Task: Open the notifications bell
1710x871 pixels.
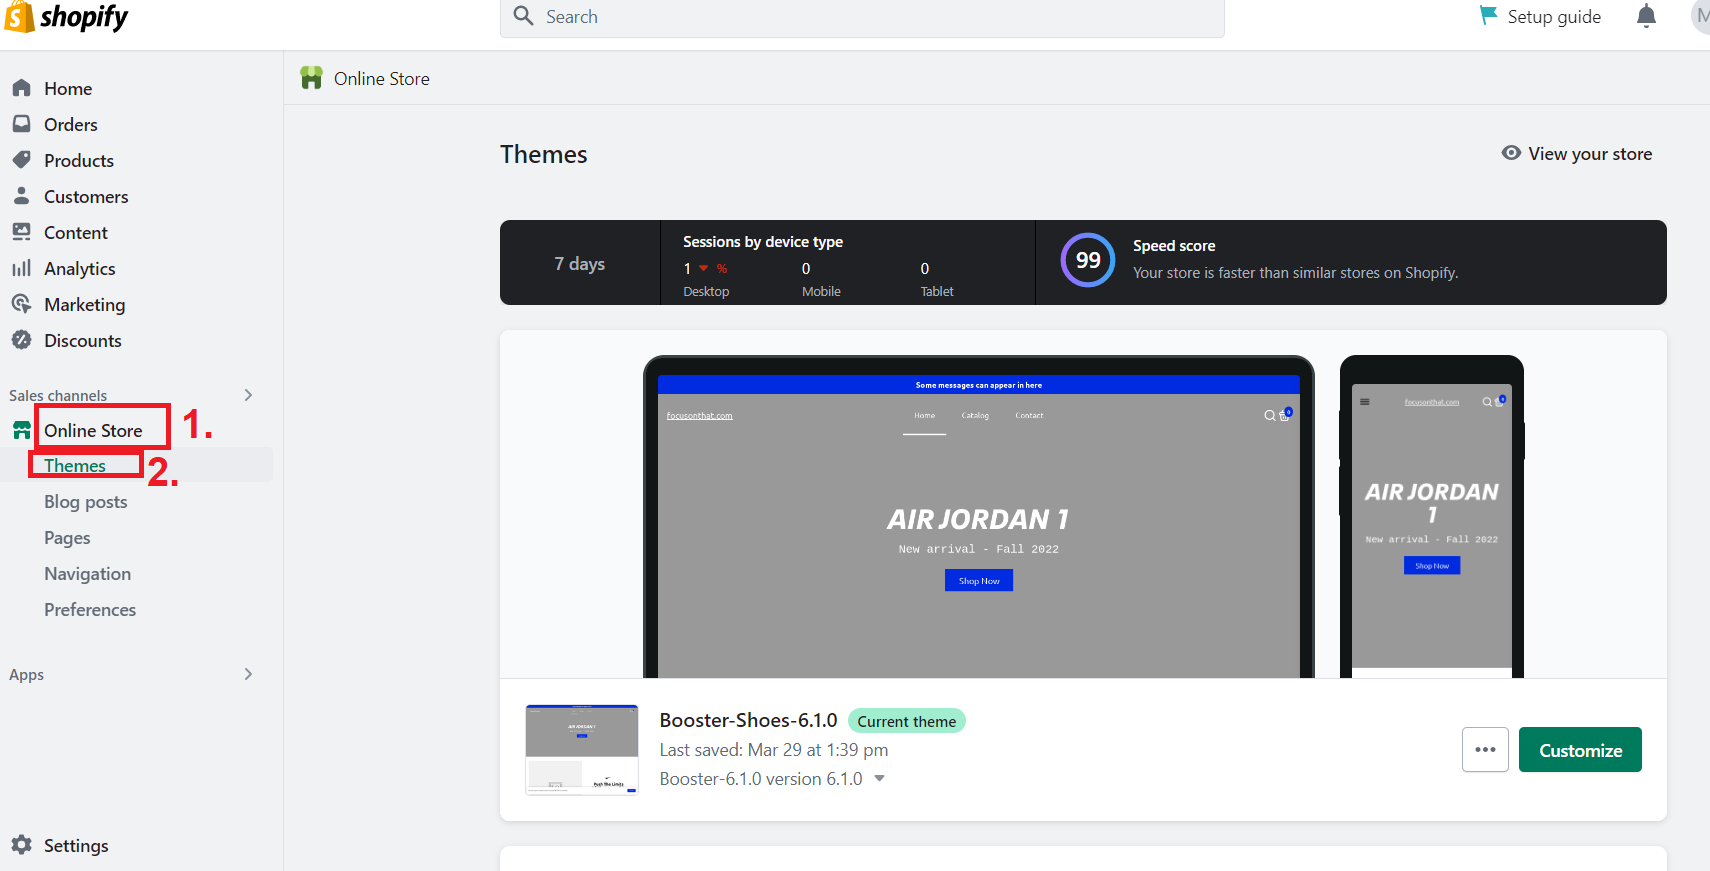Action: coord(1646,16)
